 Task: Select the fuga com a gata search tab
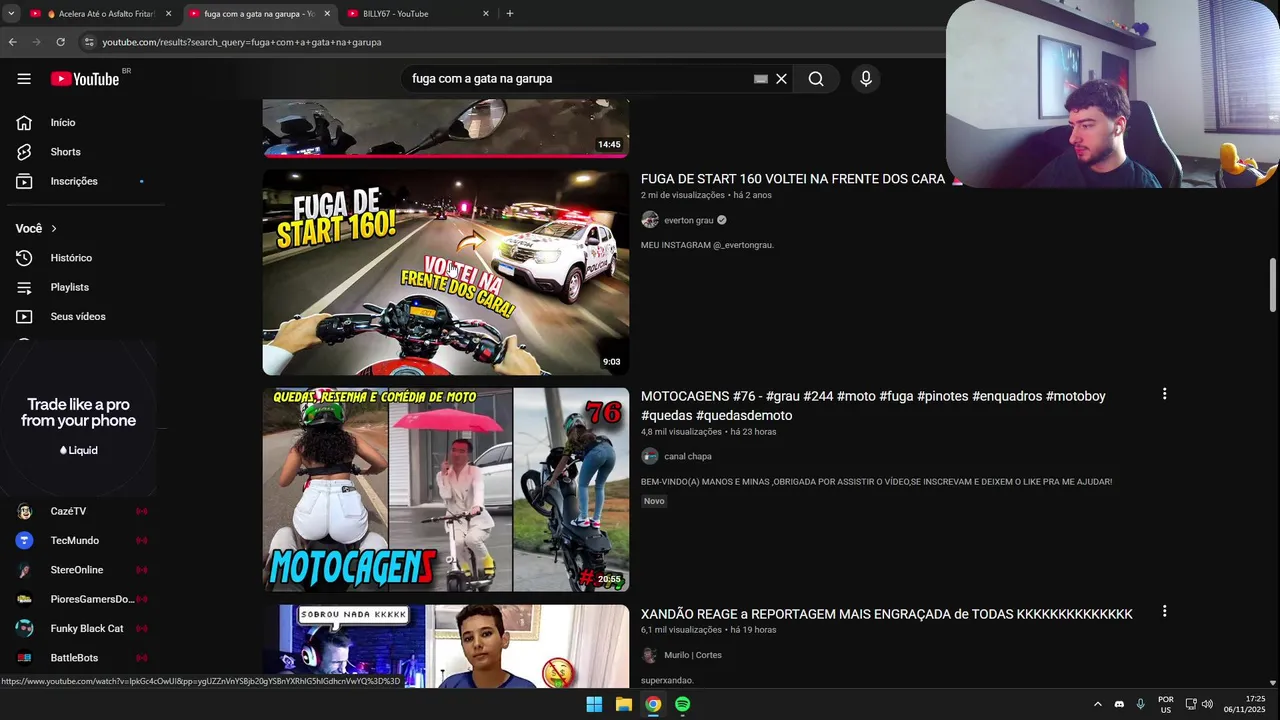click(x=259, y=14)
